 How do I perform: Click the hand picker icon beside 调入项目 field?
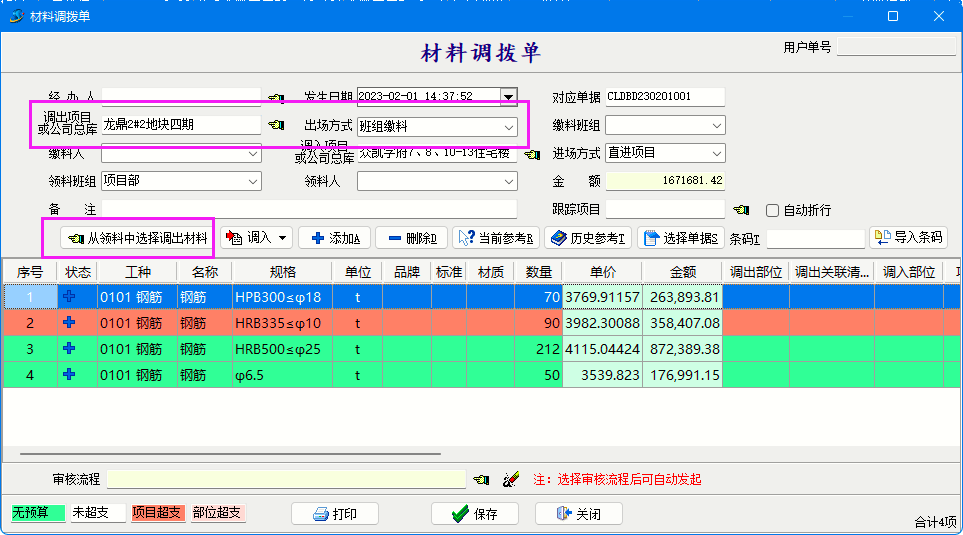(532, 154)
